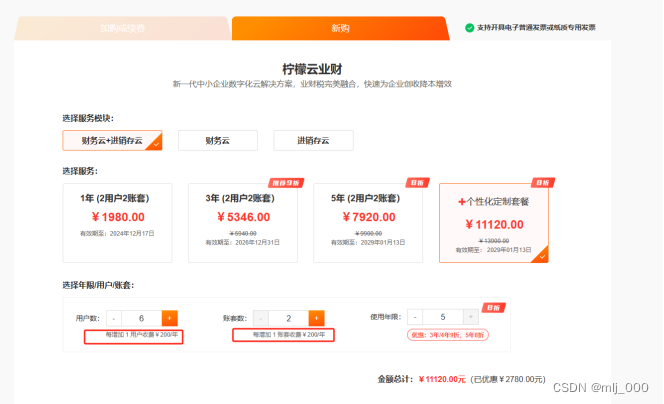Click the 选择服务模块 label
The image size is (664, 404).
pyautogui.click(x=88, y=118)
